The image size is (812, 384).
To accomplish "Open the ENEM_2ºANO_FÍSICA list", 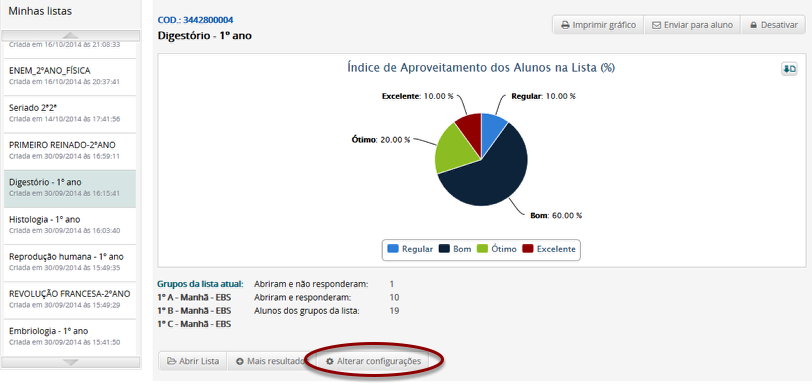I will tap(70, 77).
